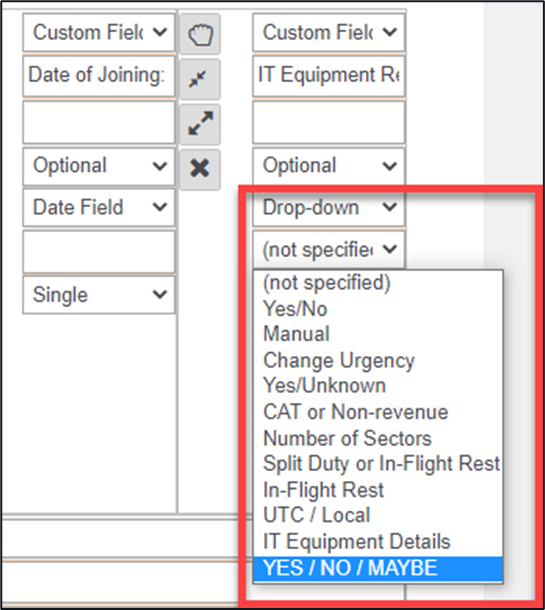This screenshot has width=545, height=610.
Task: Open the Date Field type dropdown
Action: tap(99, 207)
